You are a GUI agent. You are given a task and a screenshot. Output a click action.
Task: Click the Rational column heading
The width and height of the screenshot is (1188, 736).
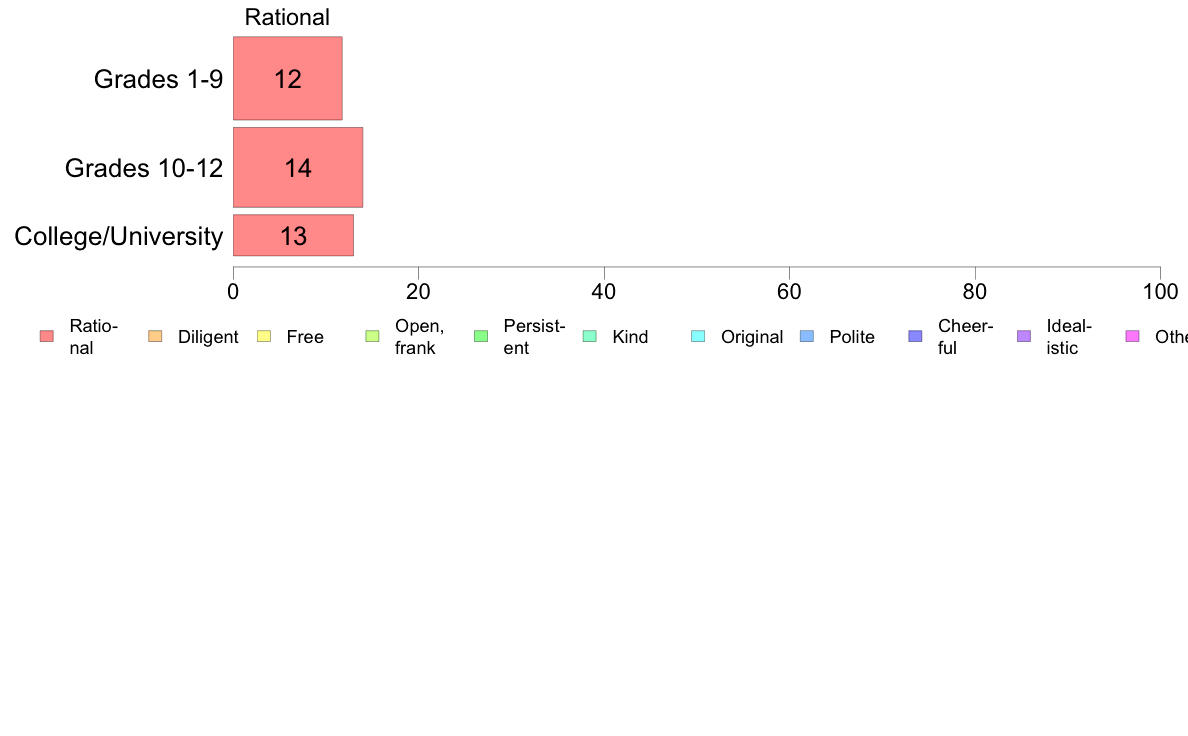coord(287,17)
